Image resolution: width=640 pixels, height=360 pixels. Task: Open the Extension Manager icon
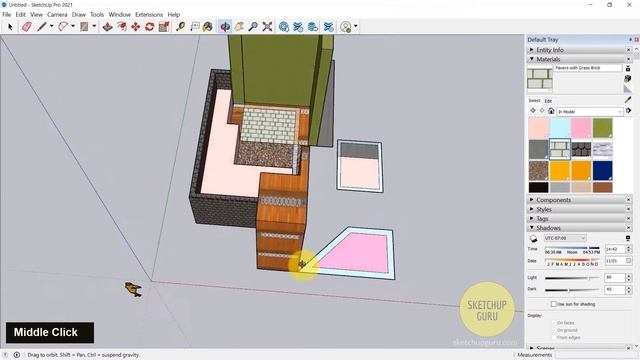point(328,27)
